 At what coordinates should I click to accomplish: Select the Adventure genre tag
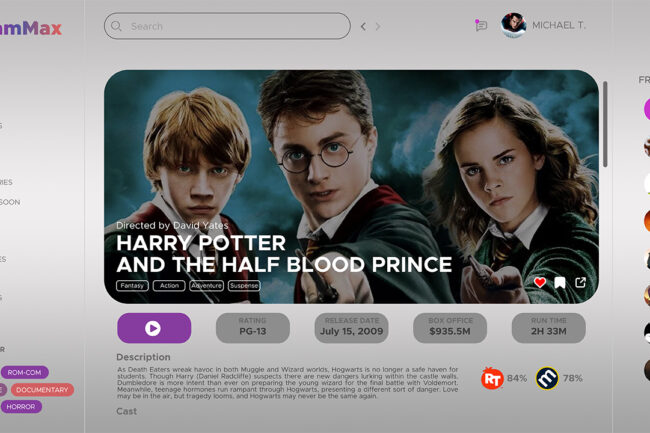(206, 285)
